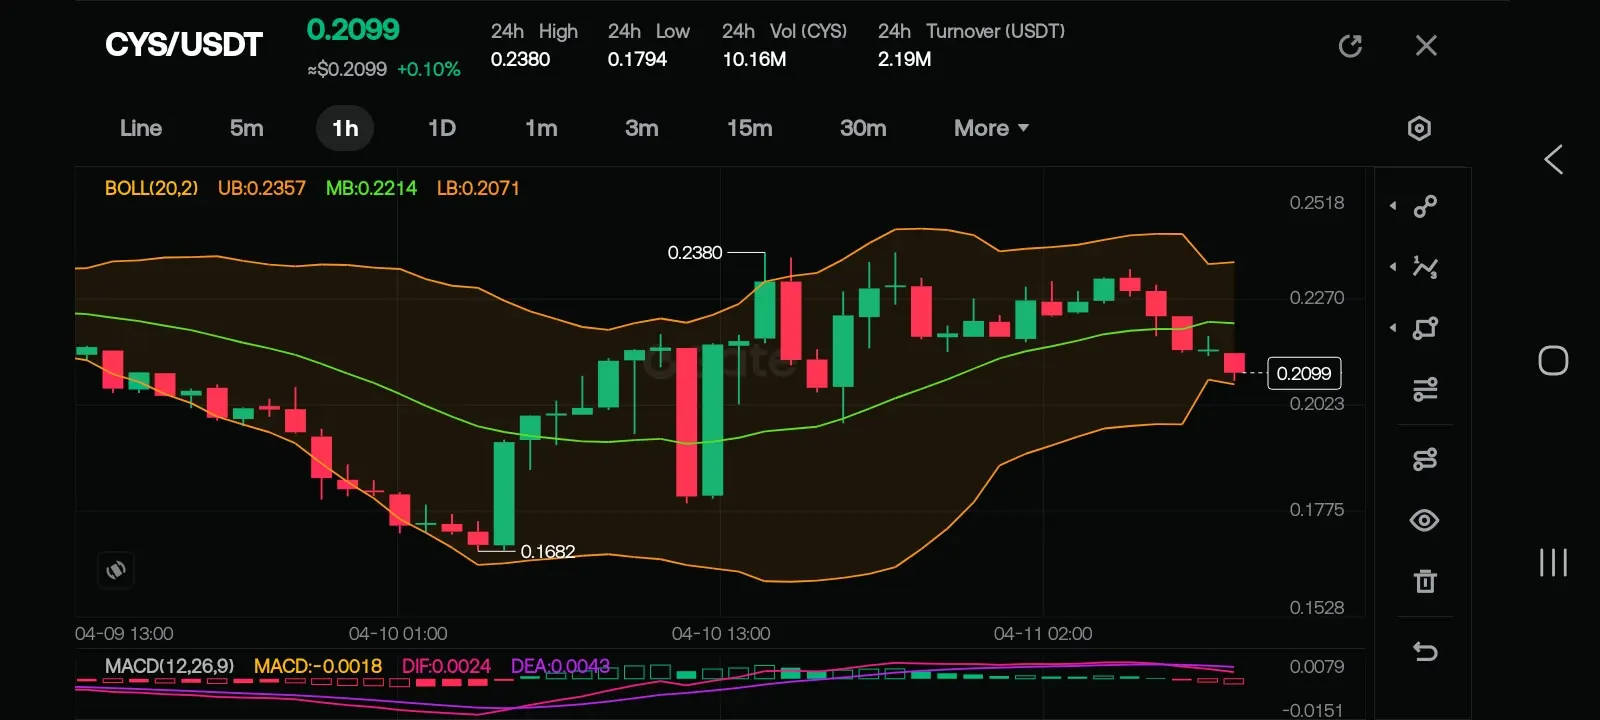The width and height of the screenshot is (1600, 720).
Task: Undo the last drawing action
Action: tap(1425, 652)
